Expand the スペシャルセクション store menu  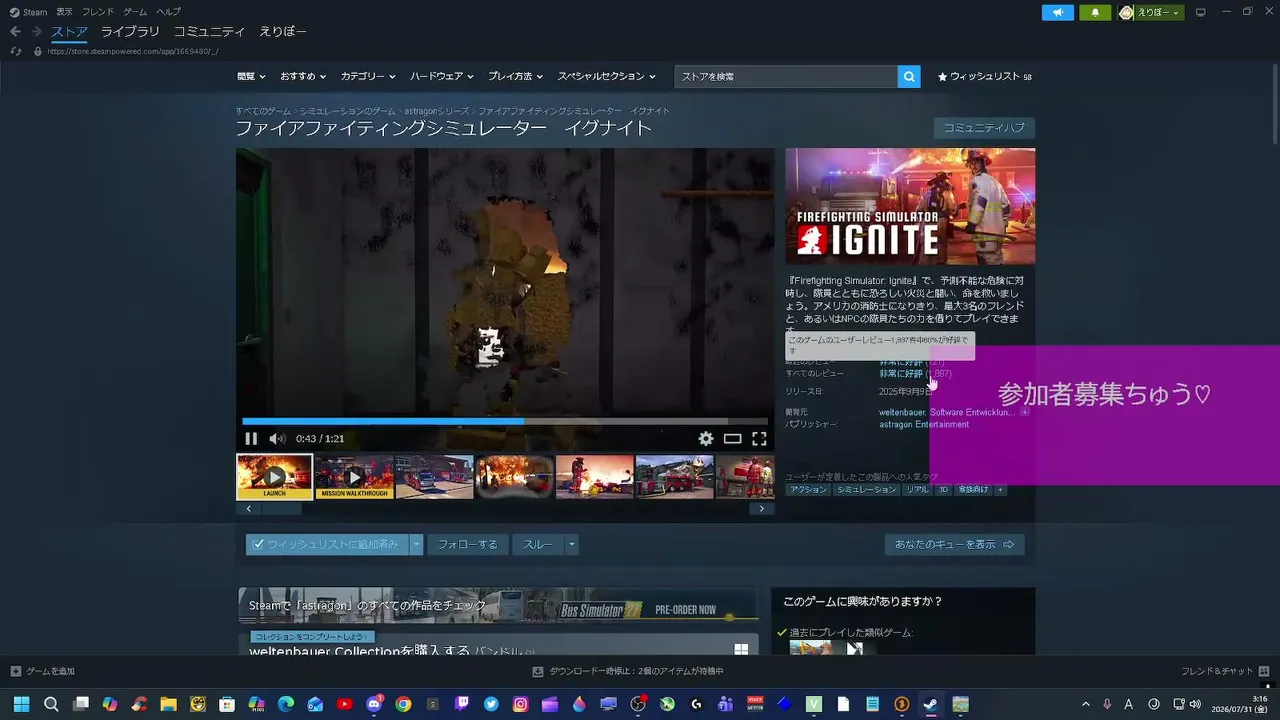tap(606, 76)
